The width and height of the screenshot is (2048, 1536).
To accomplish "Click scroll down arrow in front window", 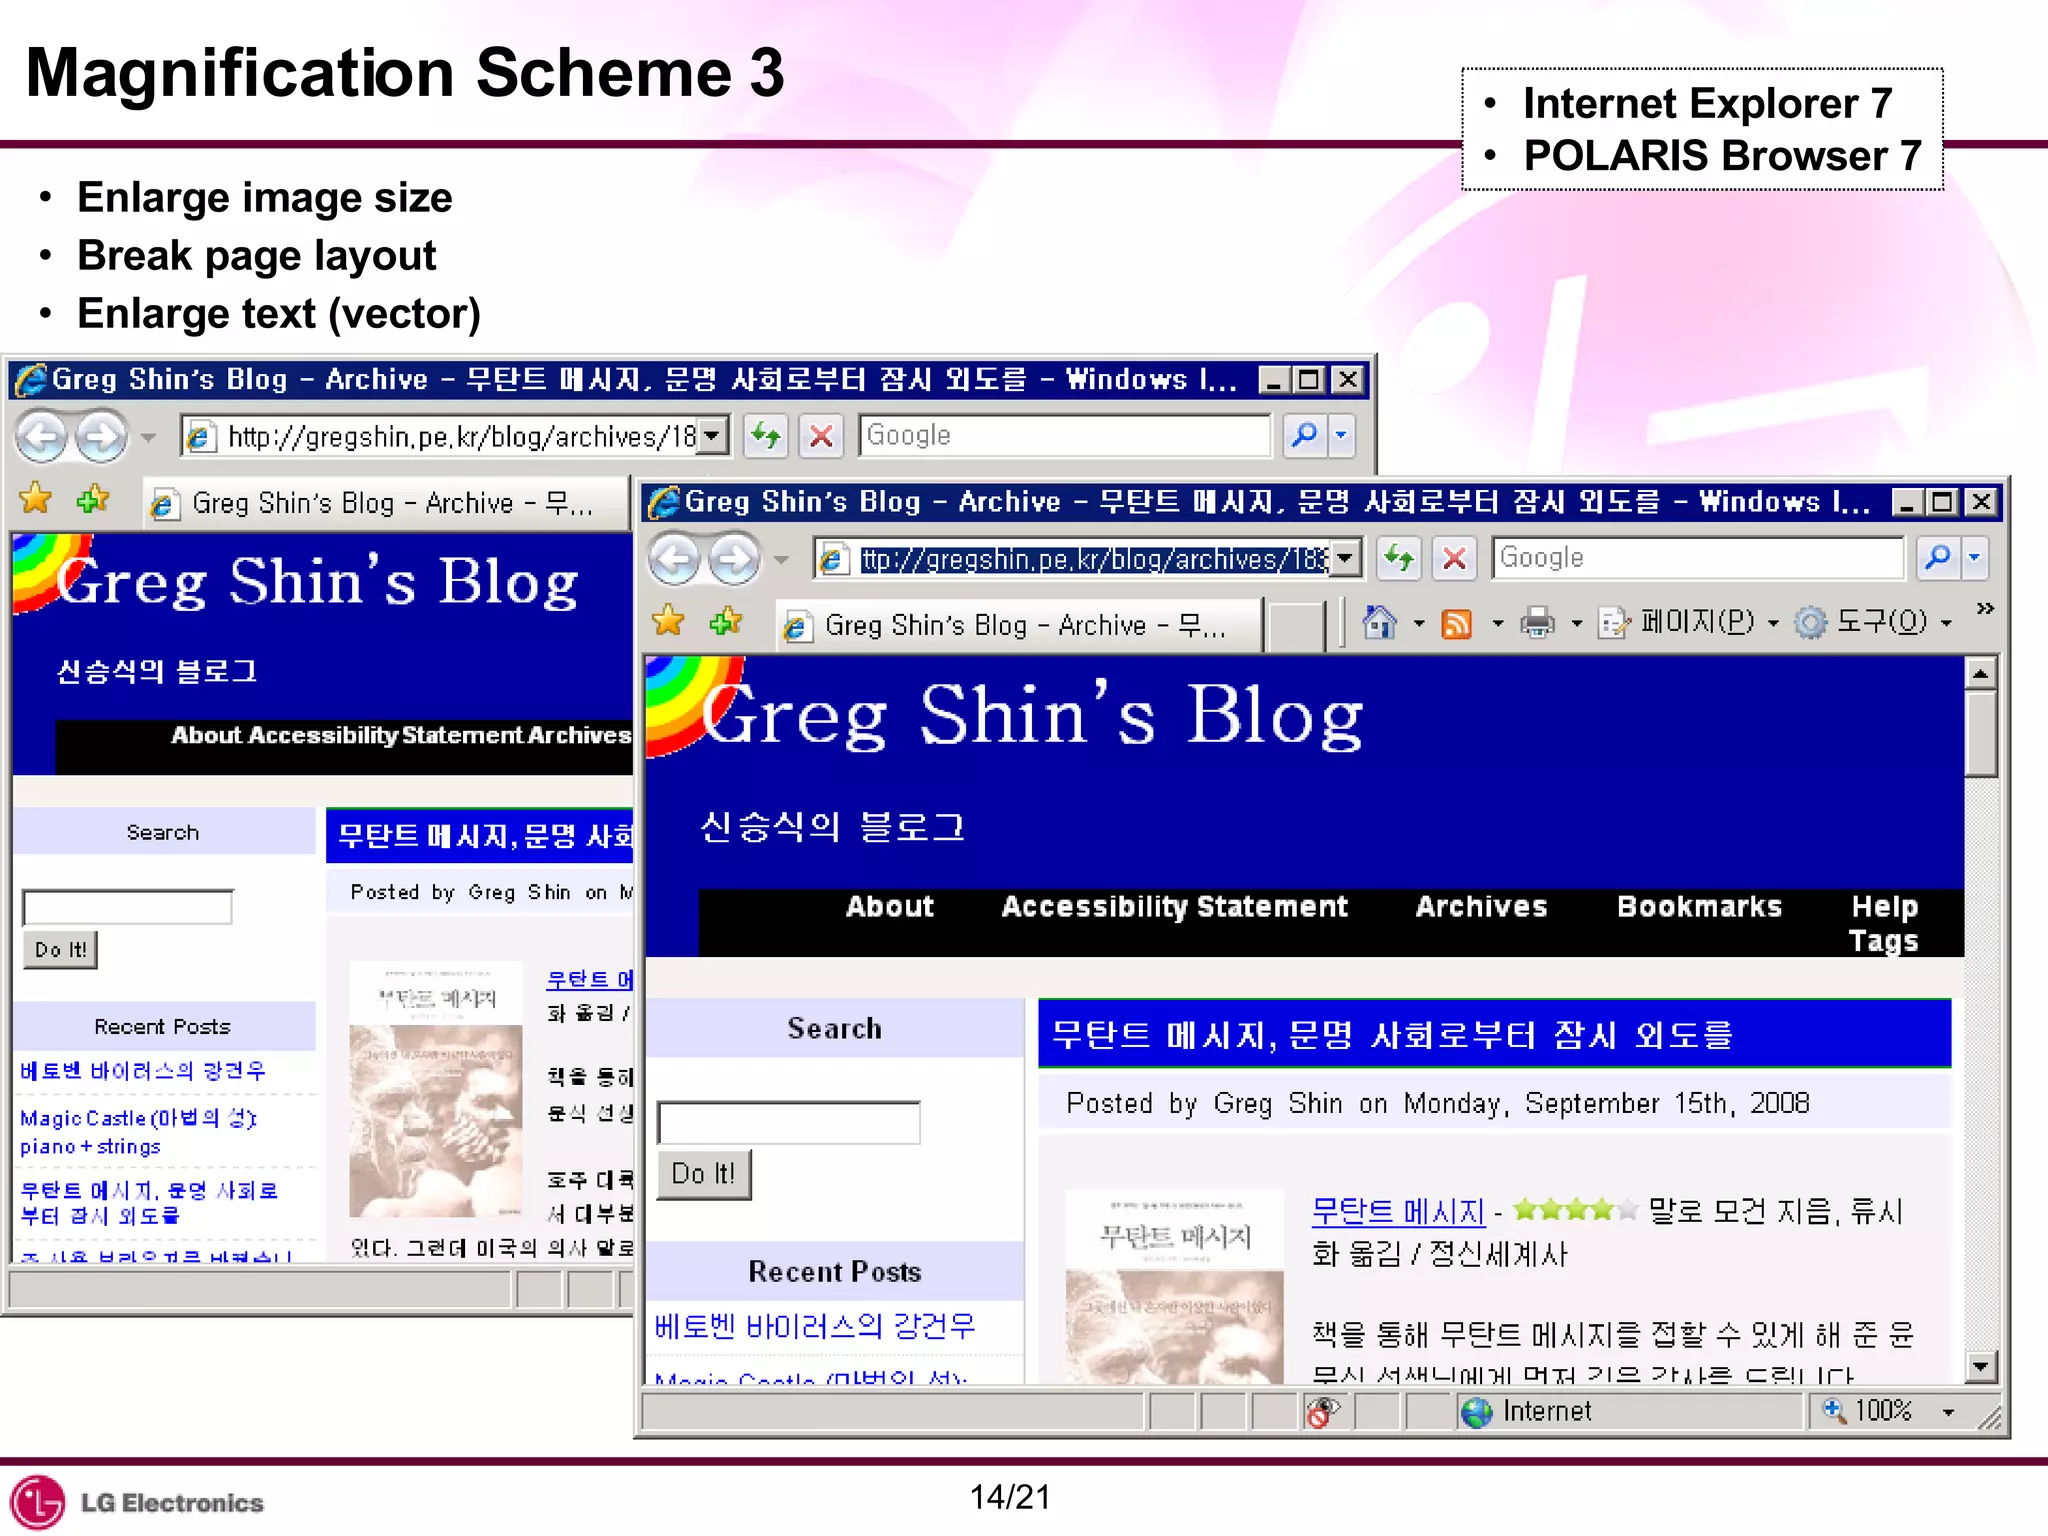I will (x=1980, y=1366).
